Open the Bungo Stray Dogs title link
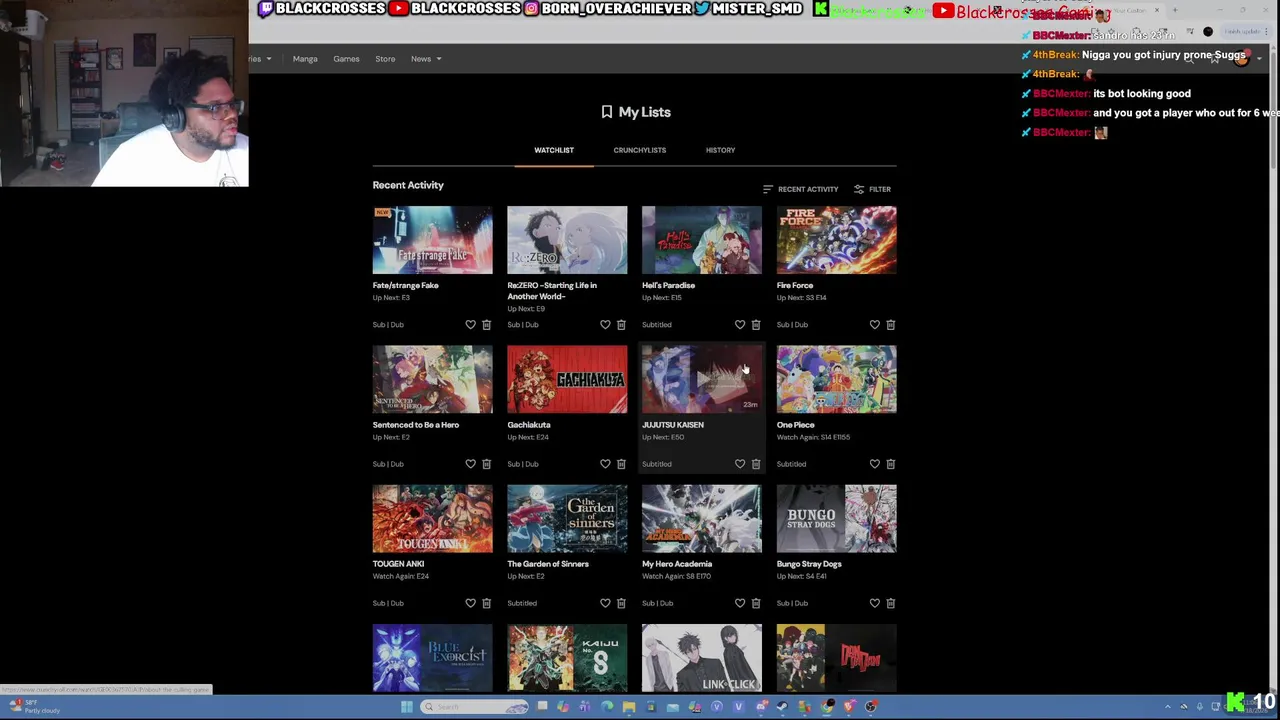Viewport: 1280px width, 720px height. click(x=809, y=564)
